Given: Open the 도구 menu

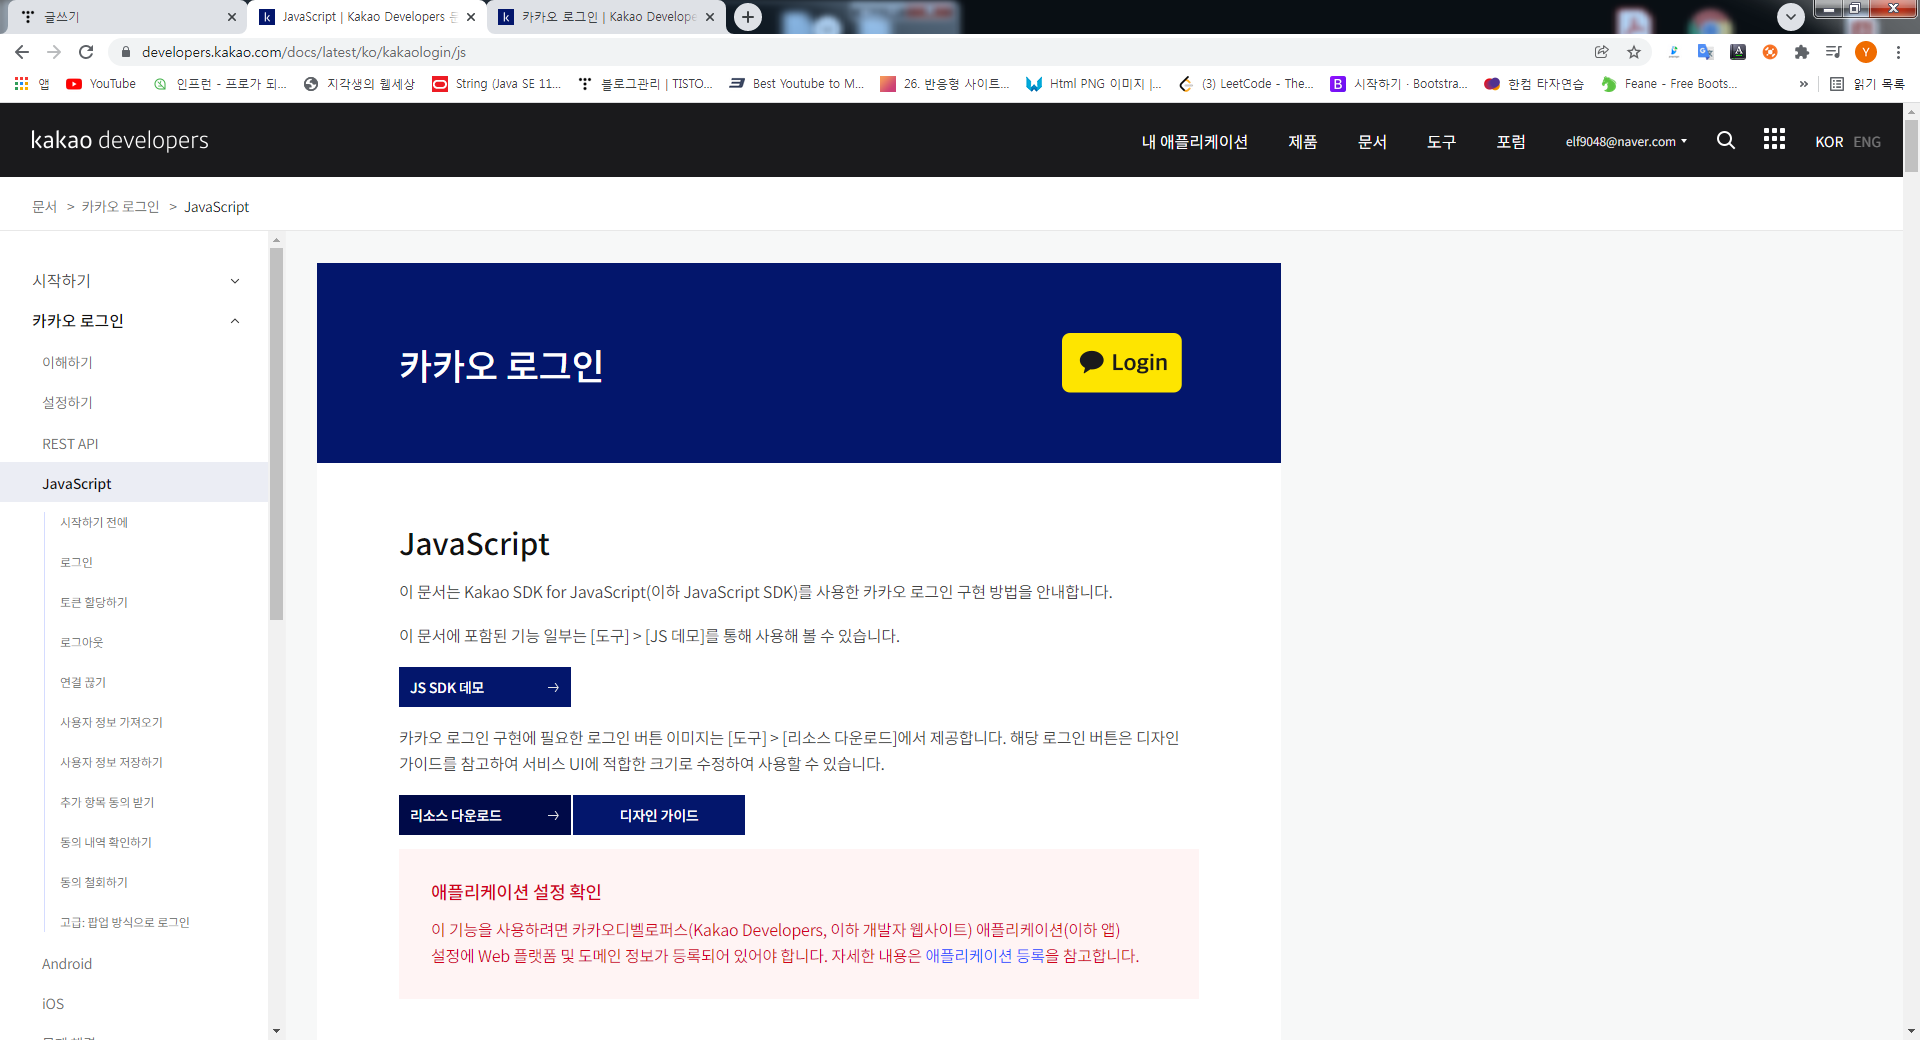Looking at the screenshot, I should point(1441,142).
